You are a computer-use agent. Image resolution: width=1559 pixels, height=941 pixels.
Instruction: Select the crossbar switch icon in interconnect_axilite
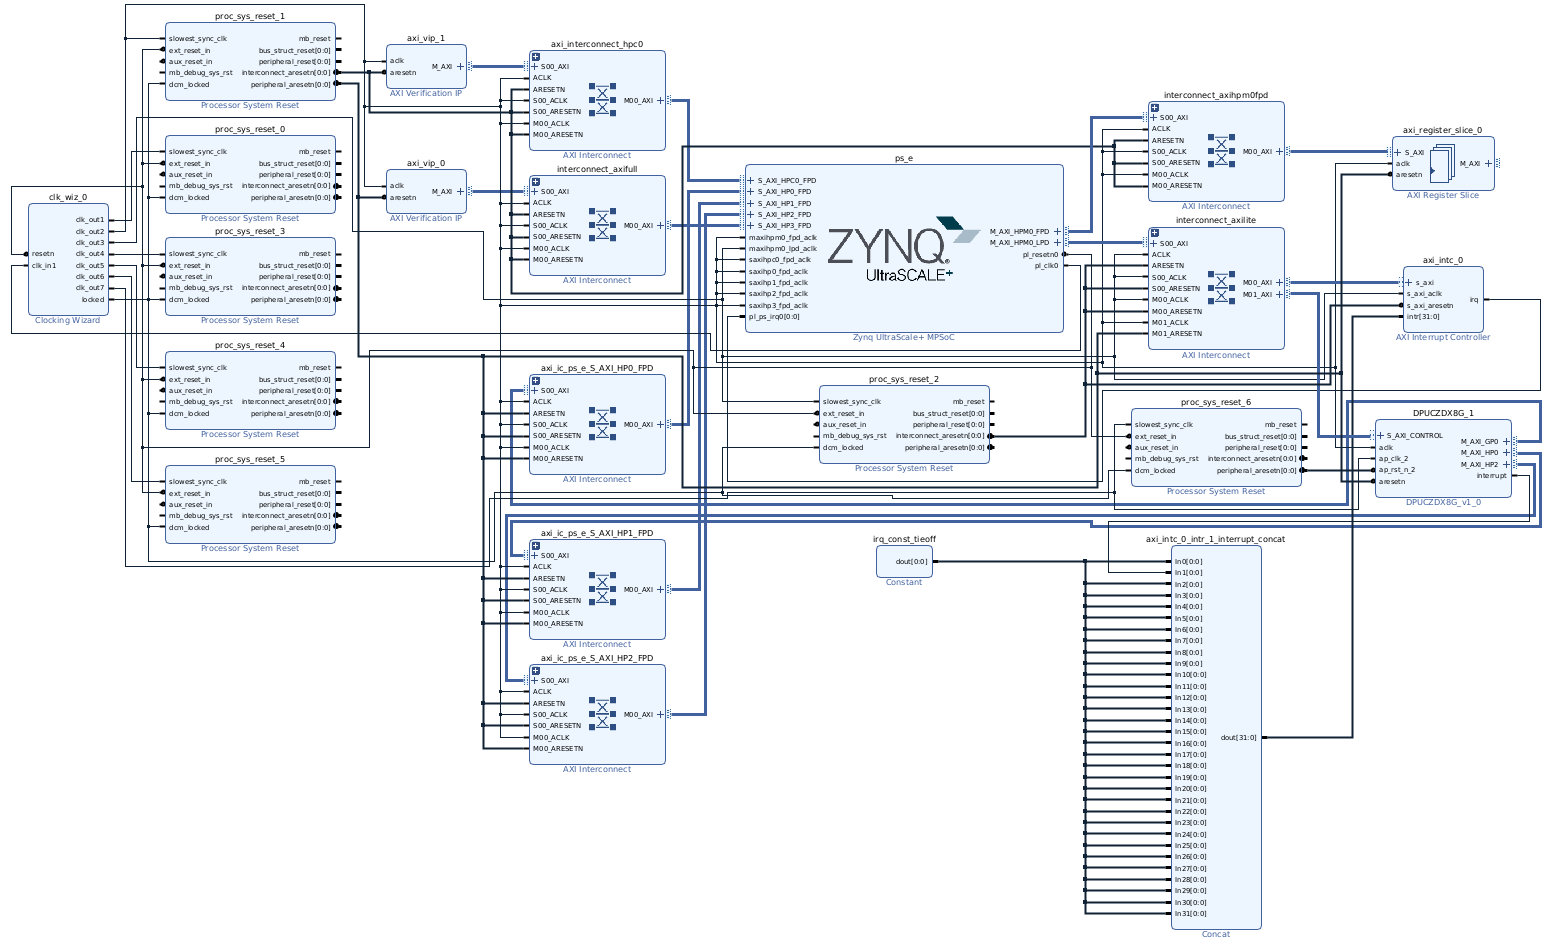(1222, 289)
